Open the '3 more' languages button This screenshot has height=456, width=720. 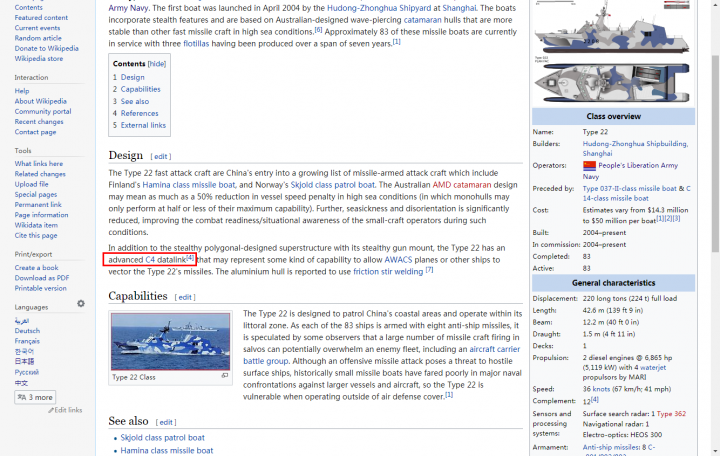pyautogui.click(x=35, y=397)
